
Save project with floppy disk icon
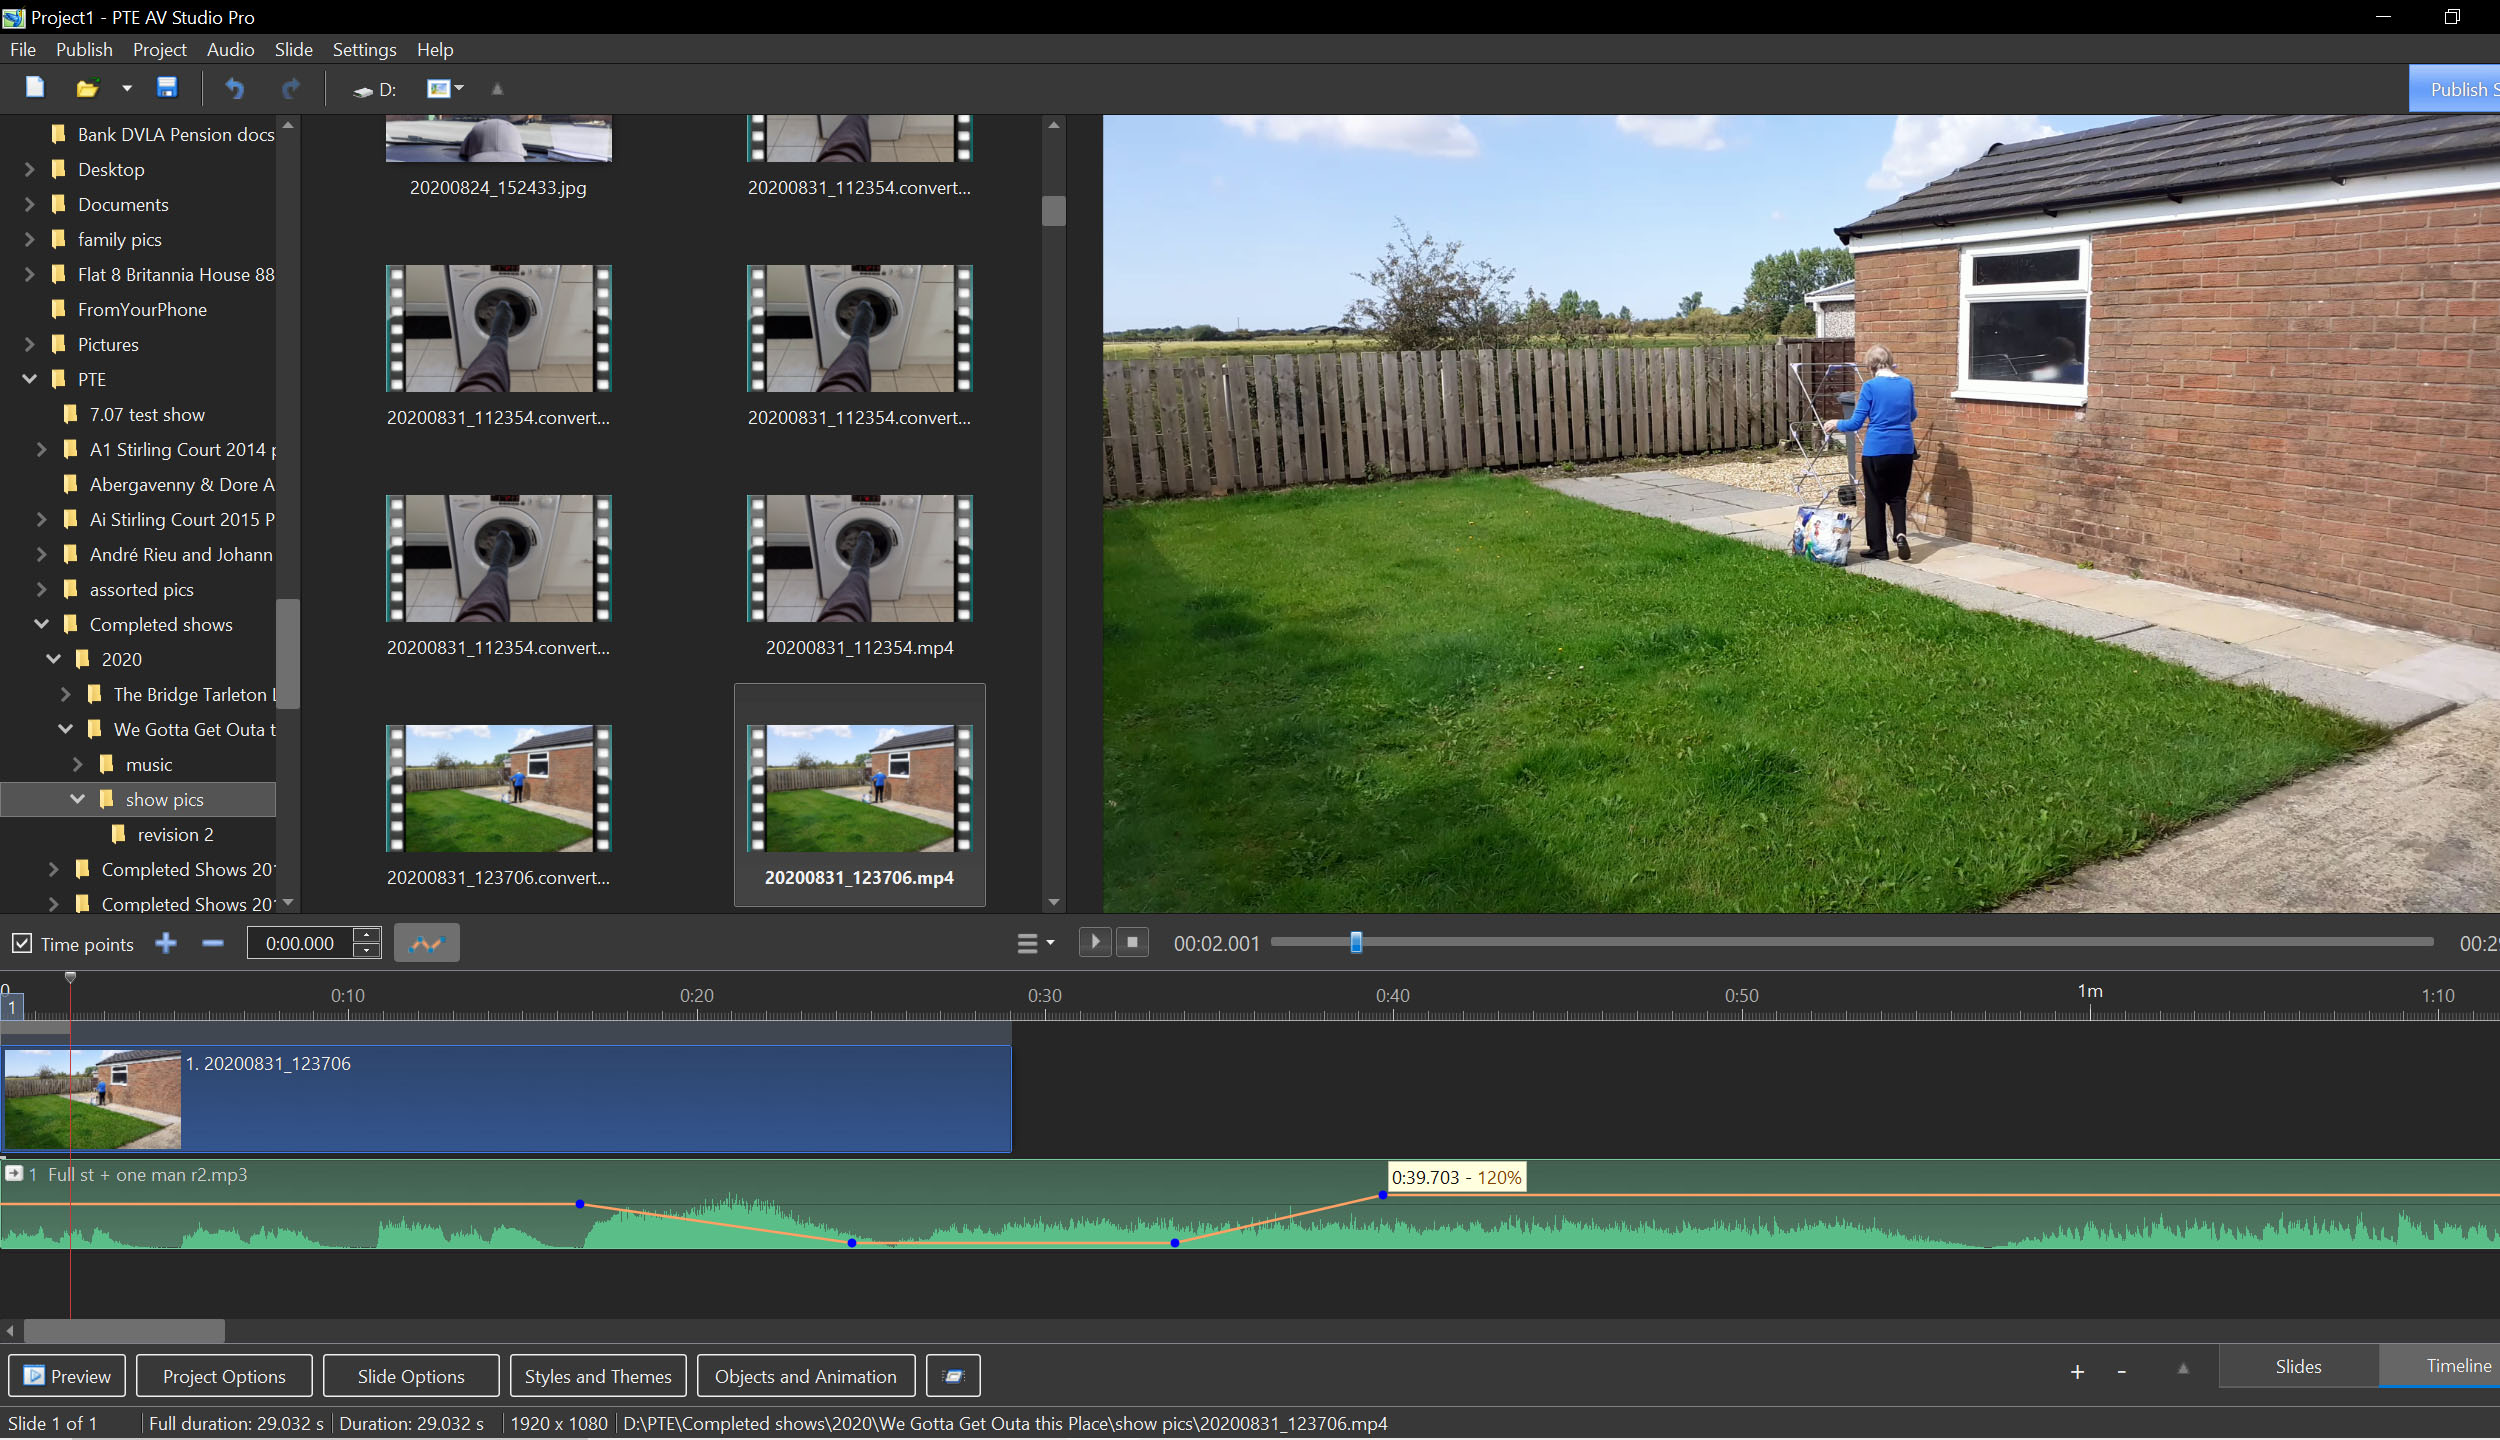[x=167, y=88]
